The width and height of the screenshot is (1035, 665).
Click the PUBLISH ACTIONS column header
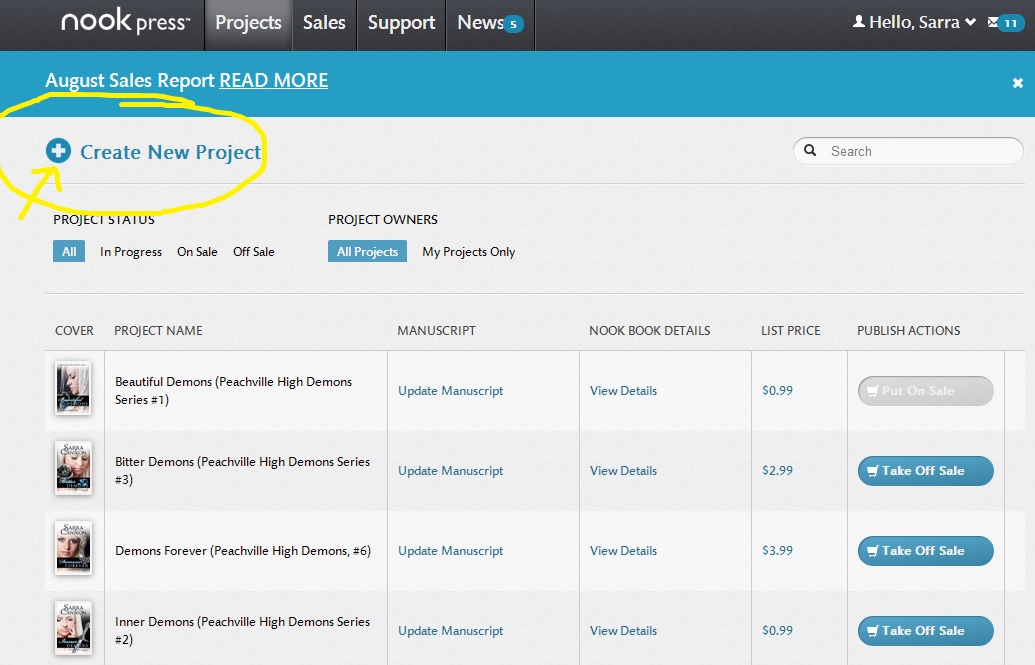coord(908,330)
